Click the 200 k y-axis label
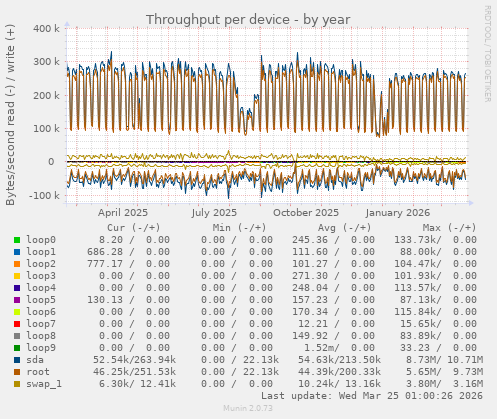 tap(46, 95)
